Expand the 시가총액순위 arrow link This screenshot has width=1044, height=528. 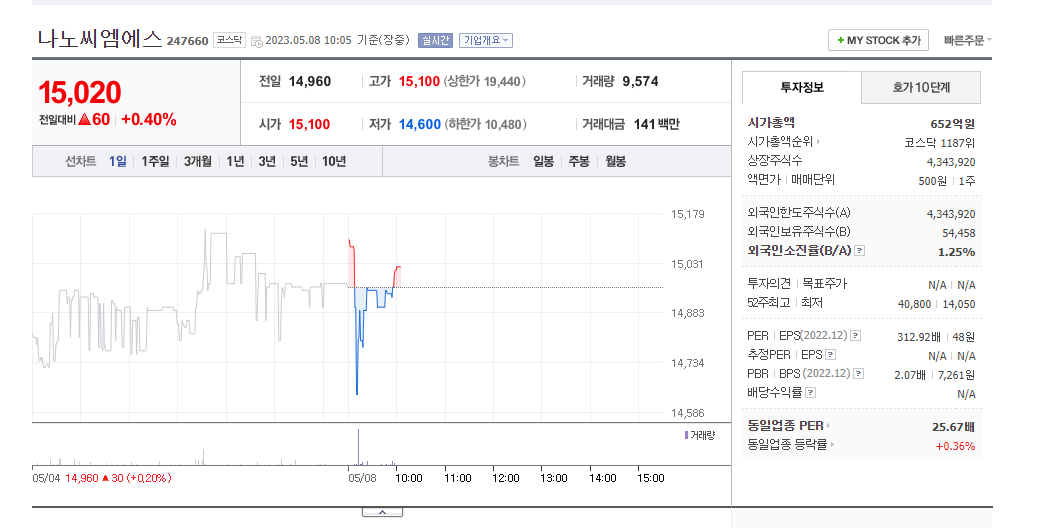tap(818, 142)
